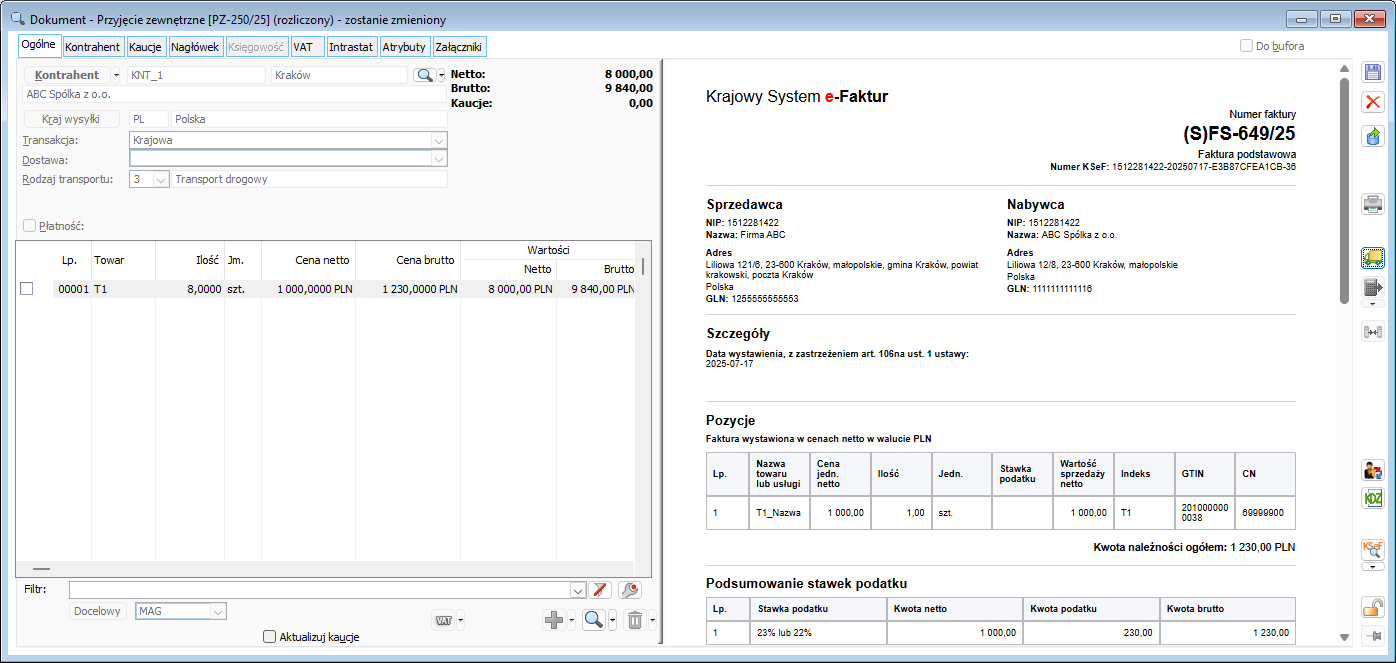Click the padlock icon in right toolbar
Viewport: 1396px width, 663px height.
point(1373,607)
